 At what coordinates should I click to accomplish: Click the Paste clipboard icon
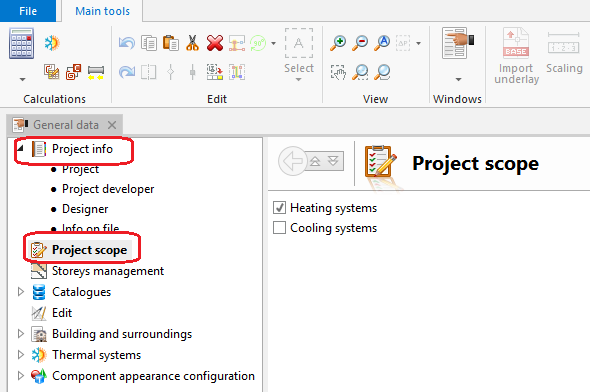170,43
